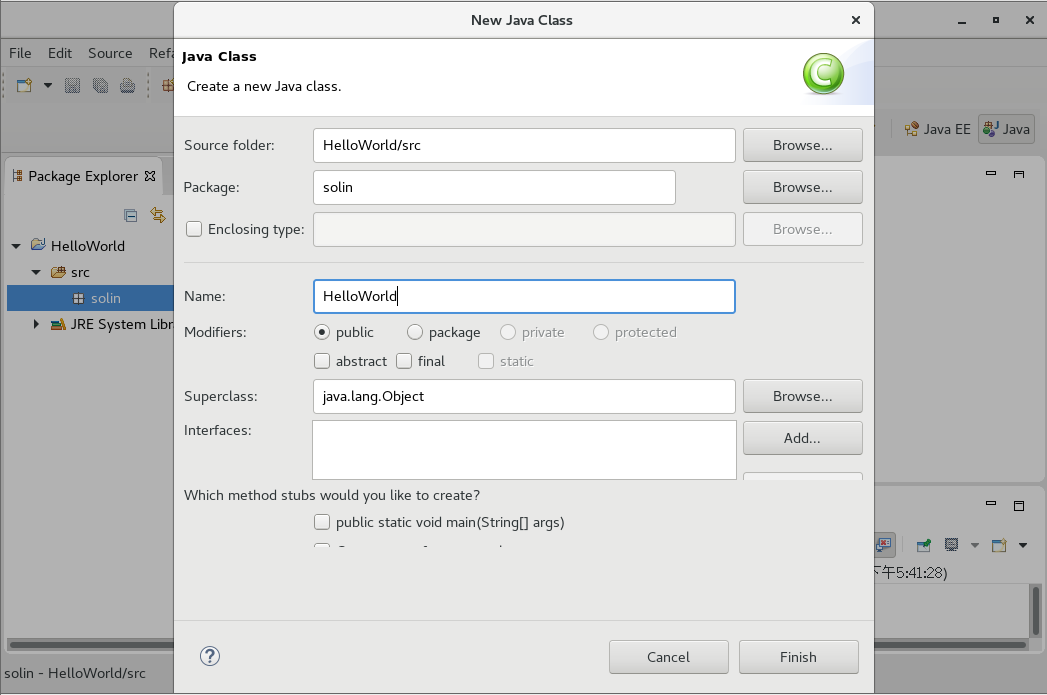Collapse all in Package Explorer

[130, 215]
